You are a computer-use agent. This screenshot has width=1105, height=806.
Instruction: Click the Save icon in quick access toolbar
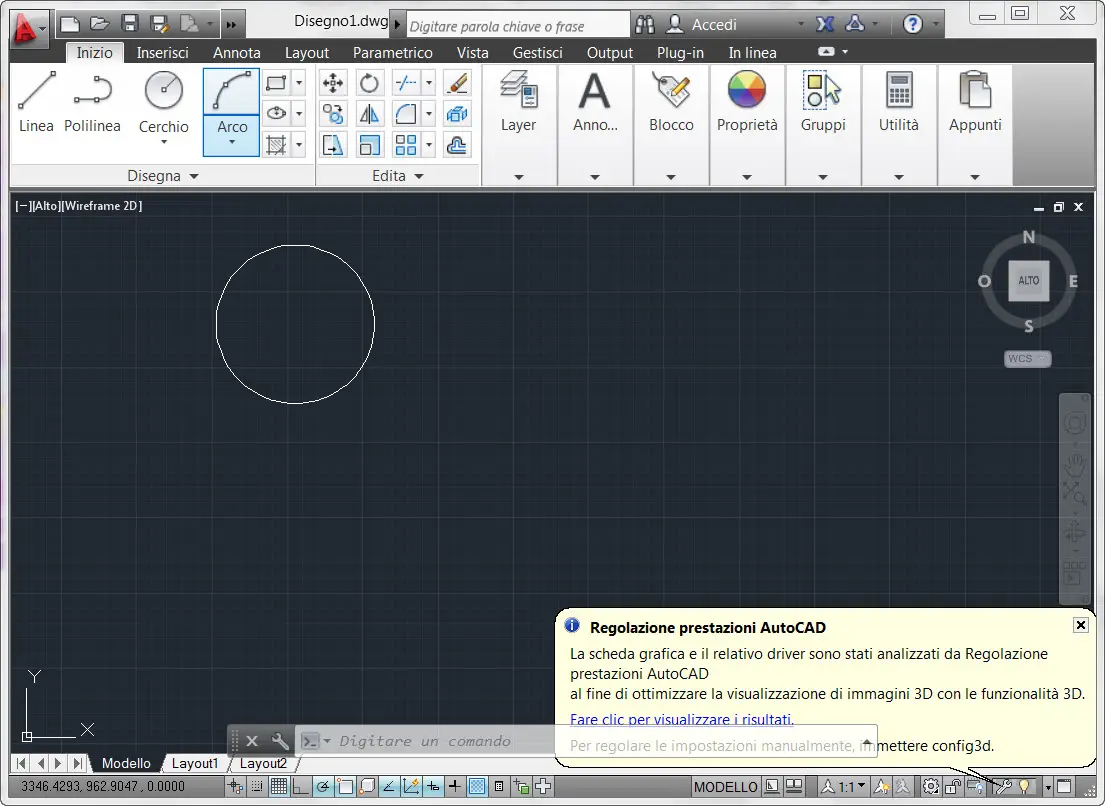click(x=130, y=24)
